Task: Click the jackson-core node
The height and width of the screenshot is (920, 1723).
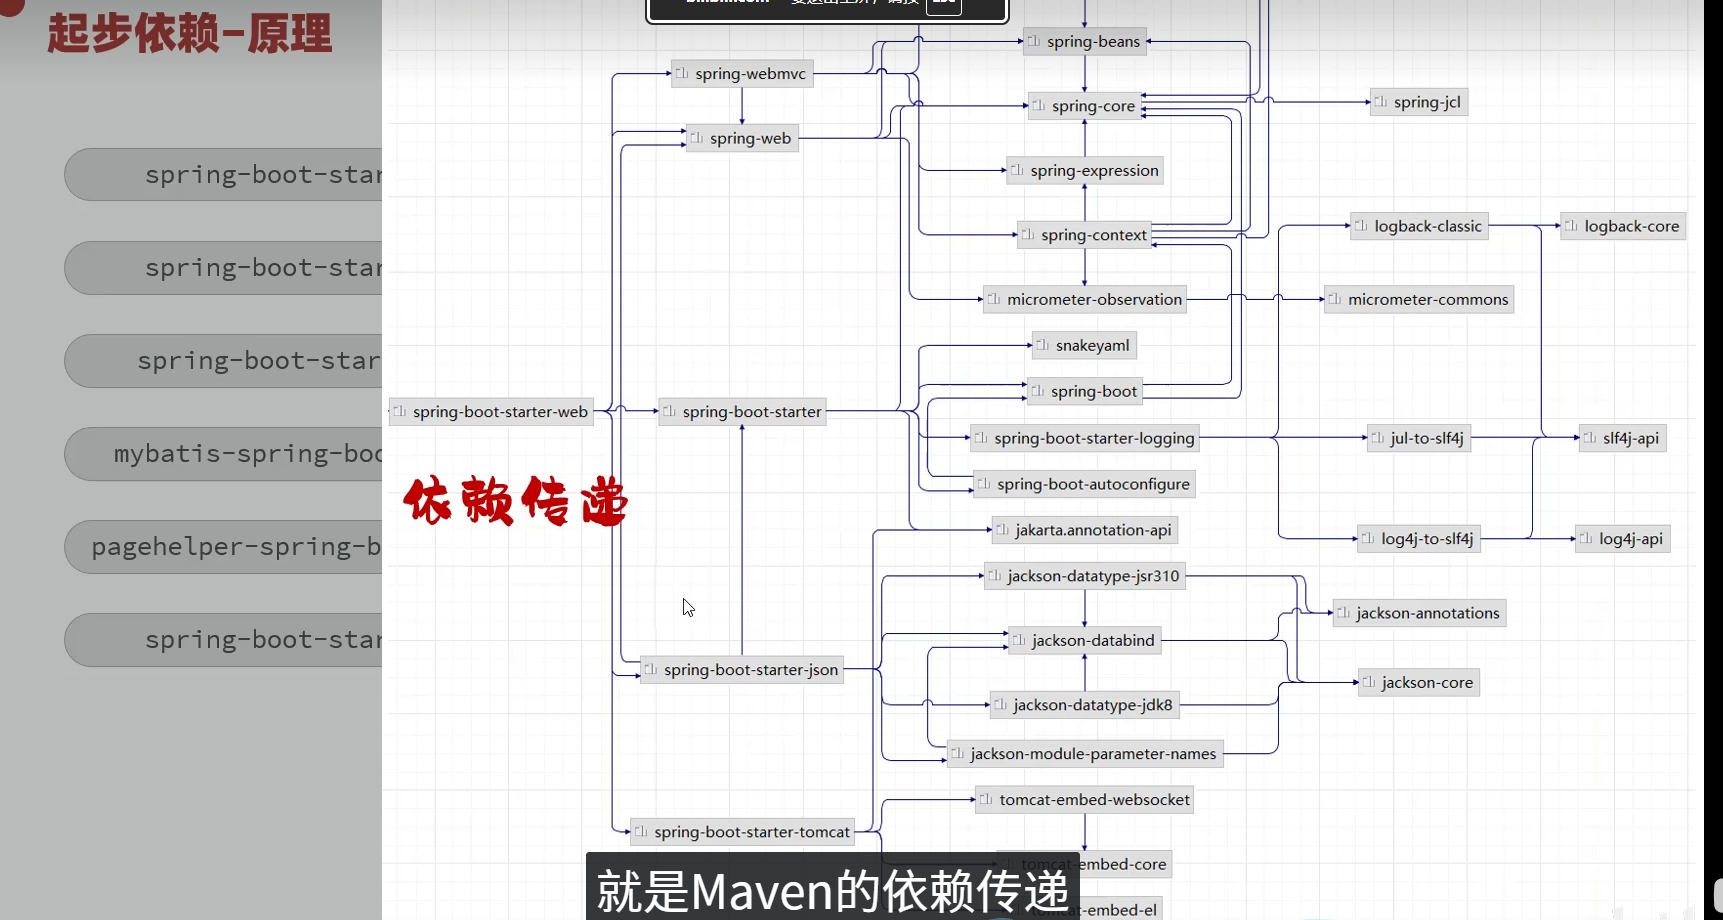Action: pos(1419,683)
